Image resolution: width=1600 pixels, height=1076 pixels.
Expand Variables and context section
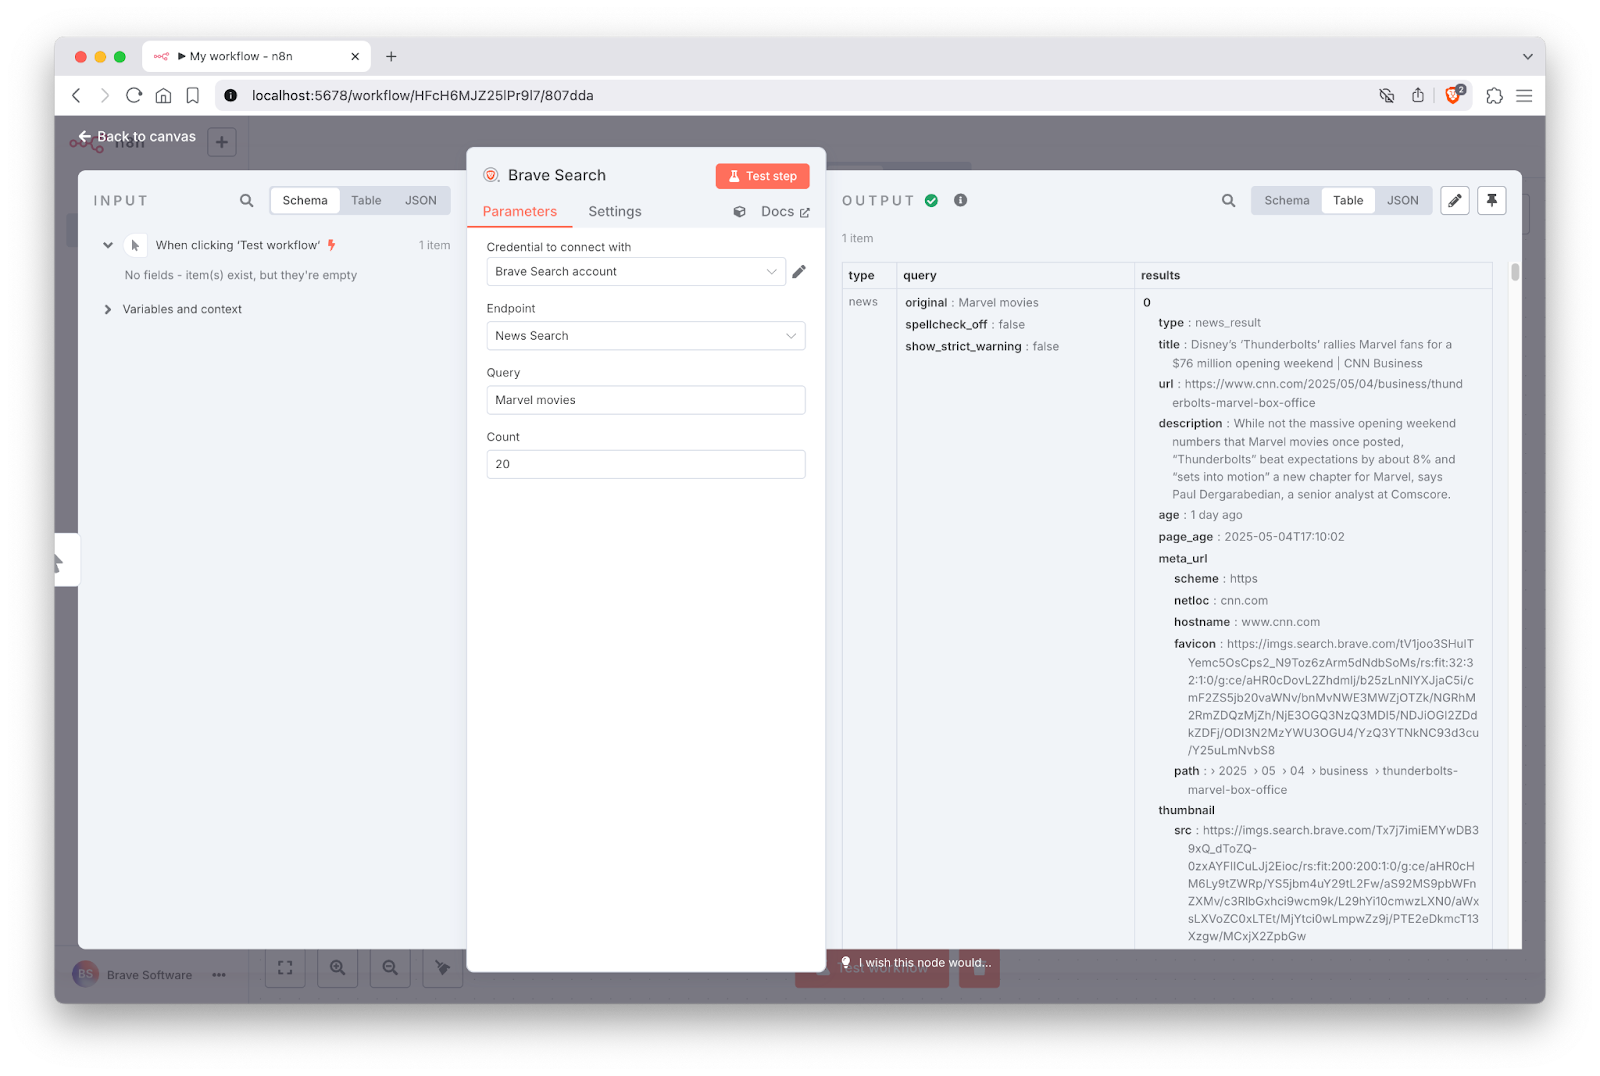click(x=108, y=309)
